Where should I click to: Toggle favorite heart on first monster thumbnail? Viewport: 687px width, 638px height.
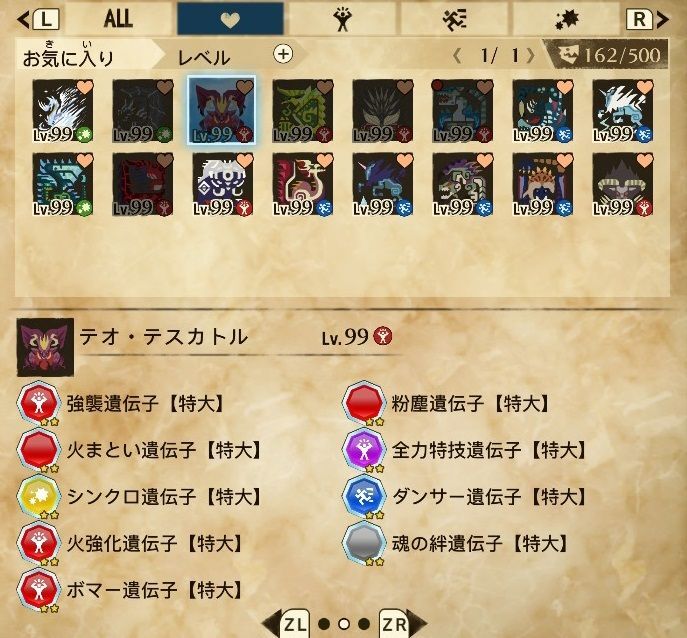pos(85,87)
